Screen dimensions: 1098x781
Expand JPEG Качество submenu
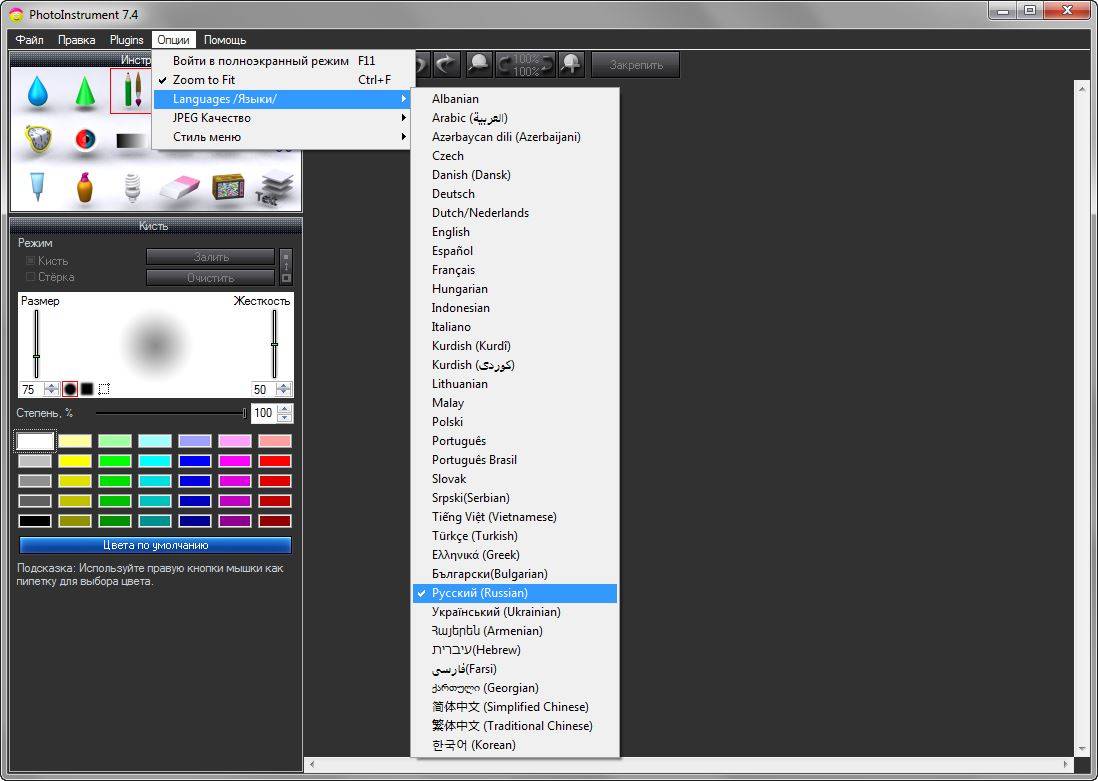pyautogui.click(x=283, y=118)
